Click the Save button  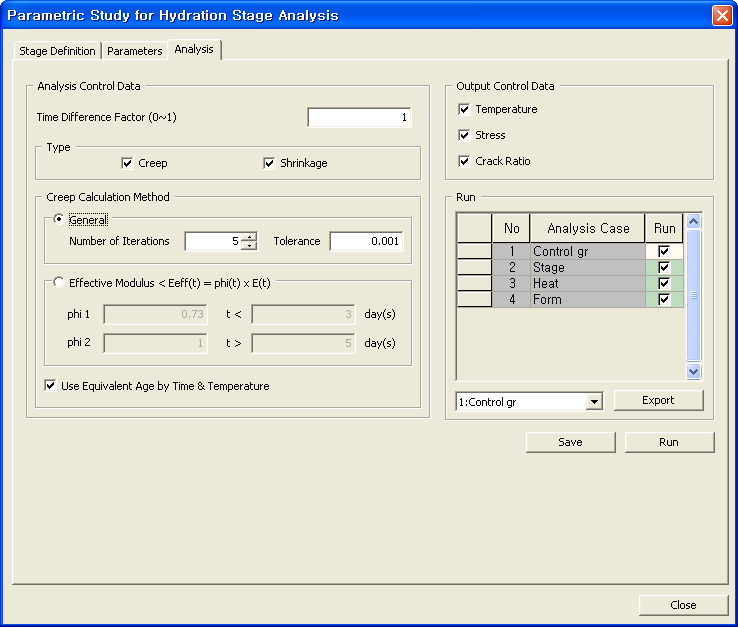pos(570,442)
